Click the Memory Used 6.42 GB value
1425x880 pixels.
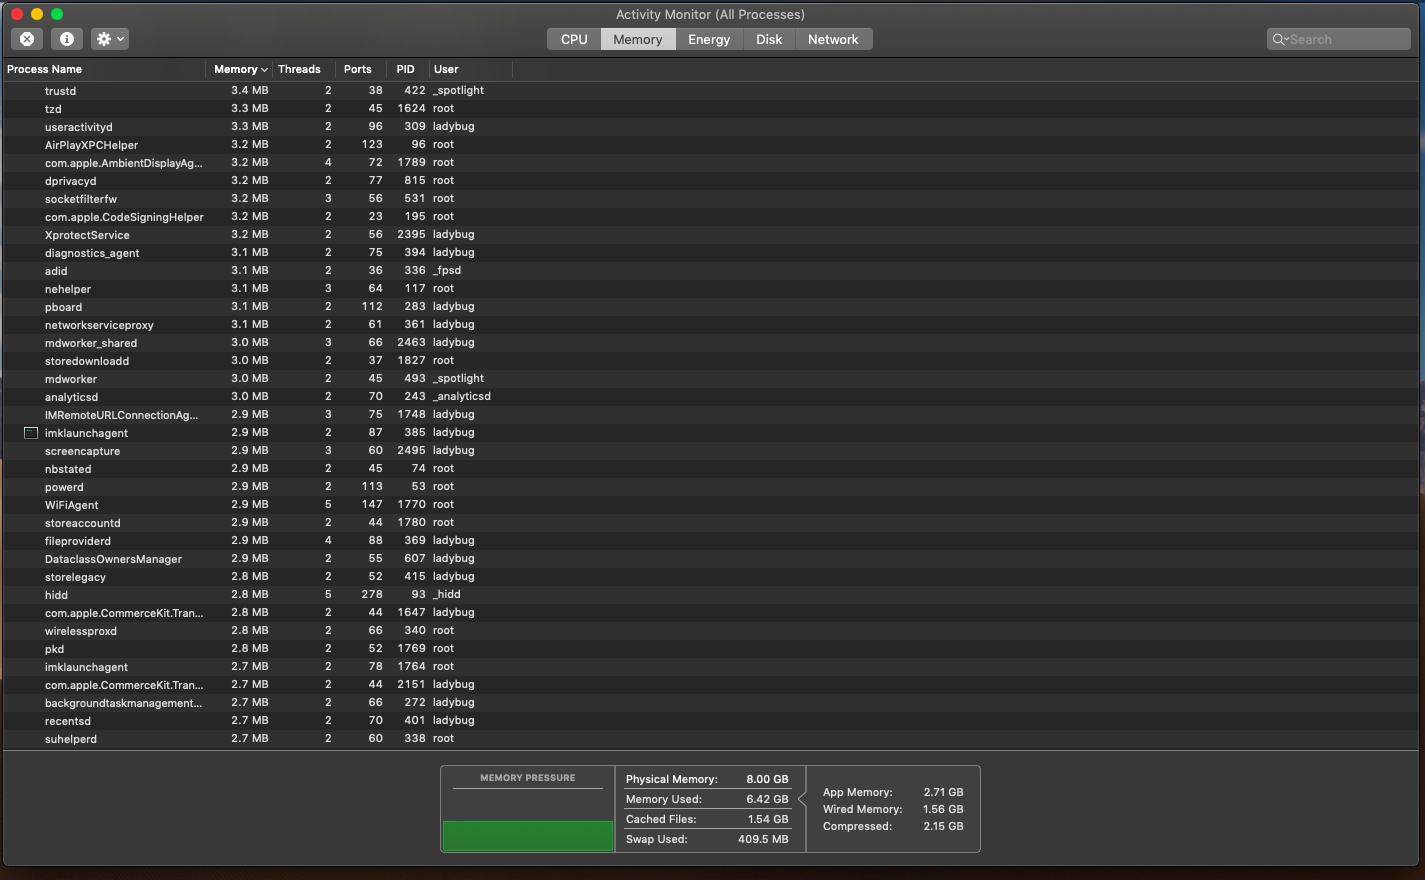(x=767, y=799)
